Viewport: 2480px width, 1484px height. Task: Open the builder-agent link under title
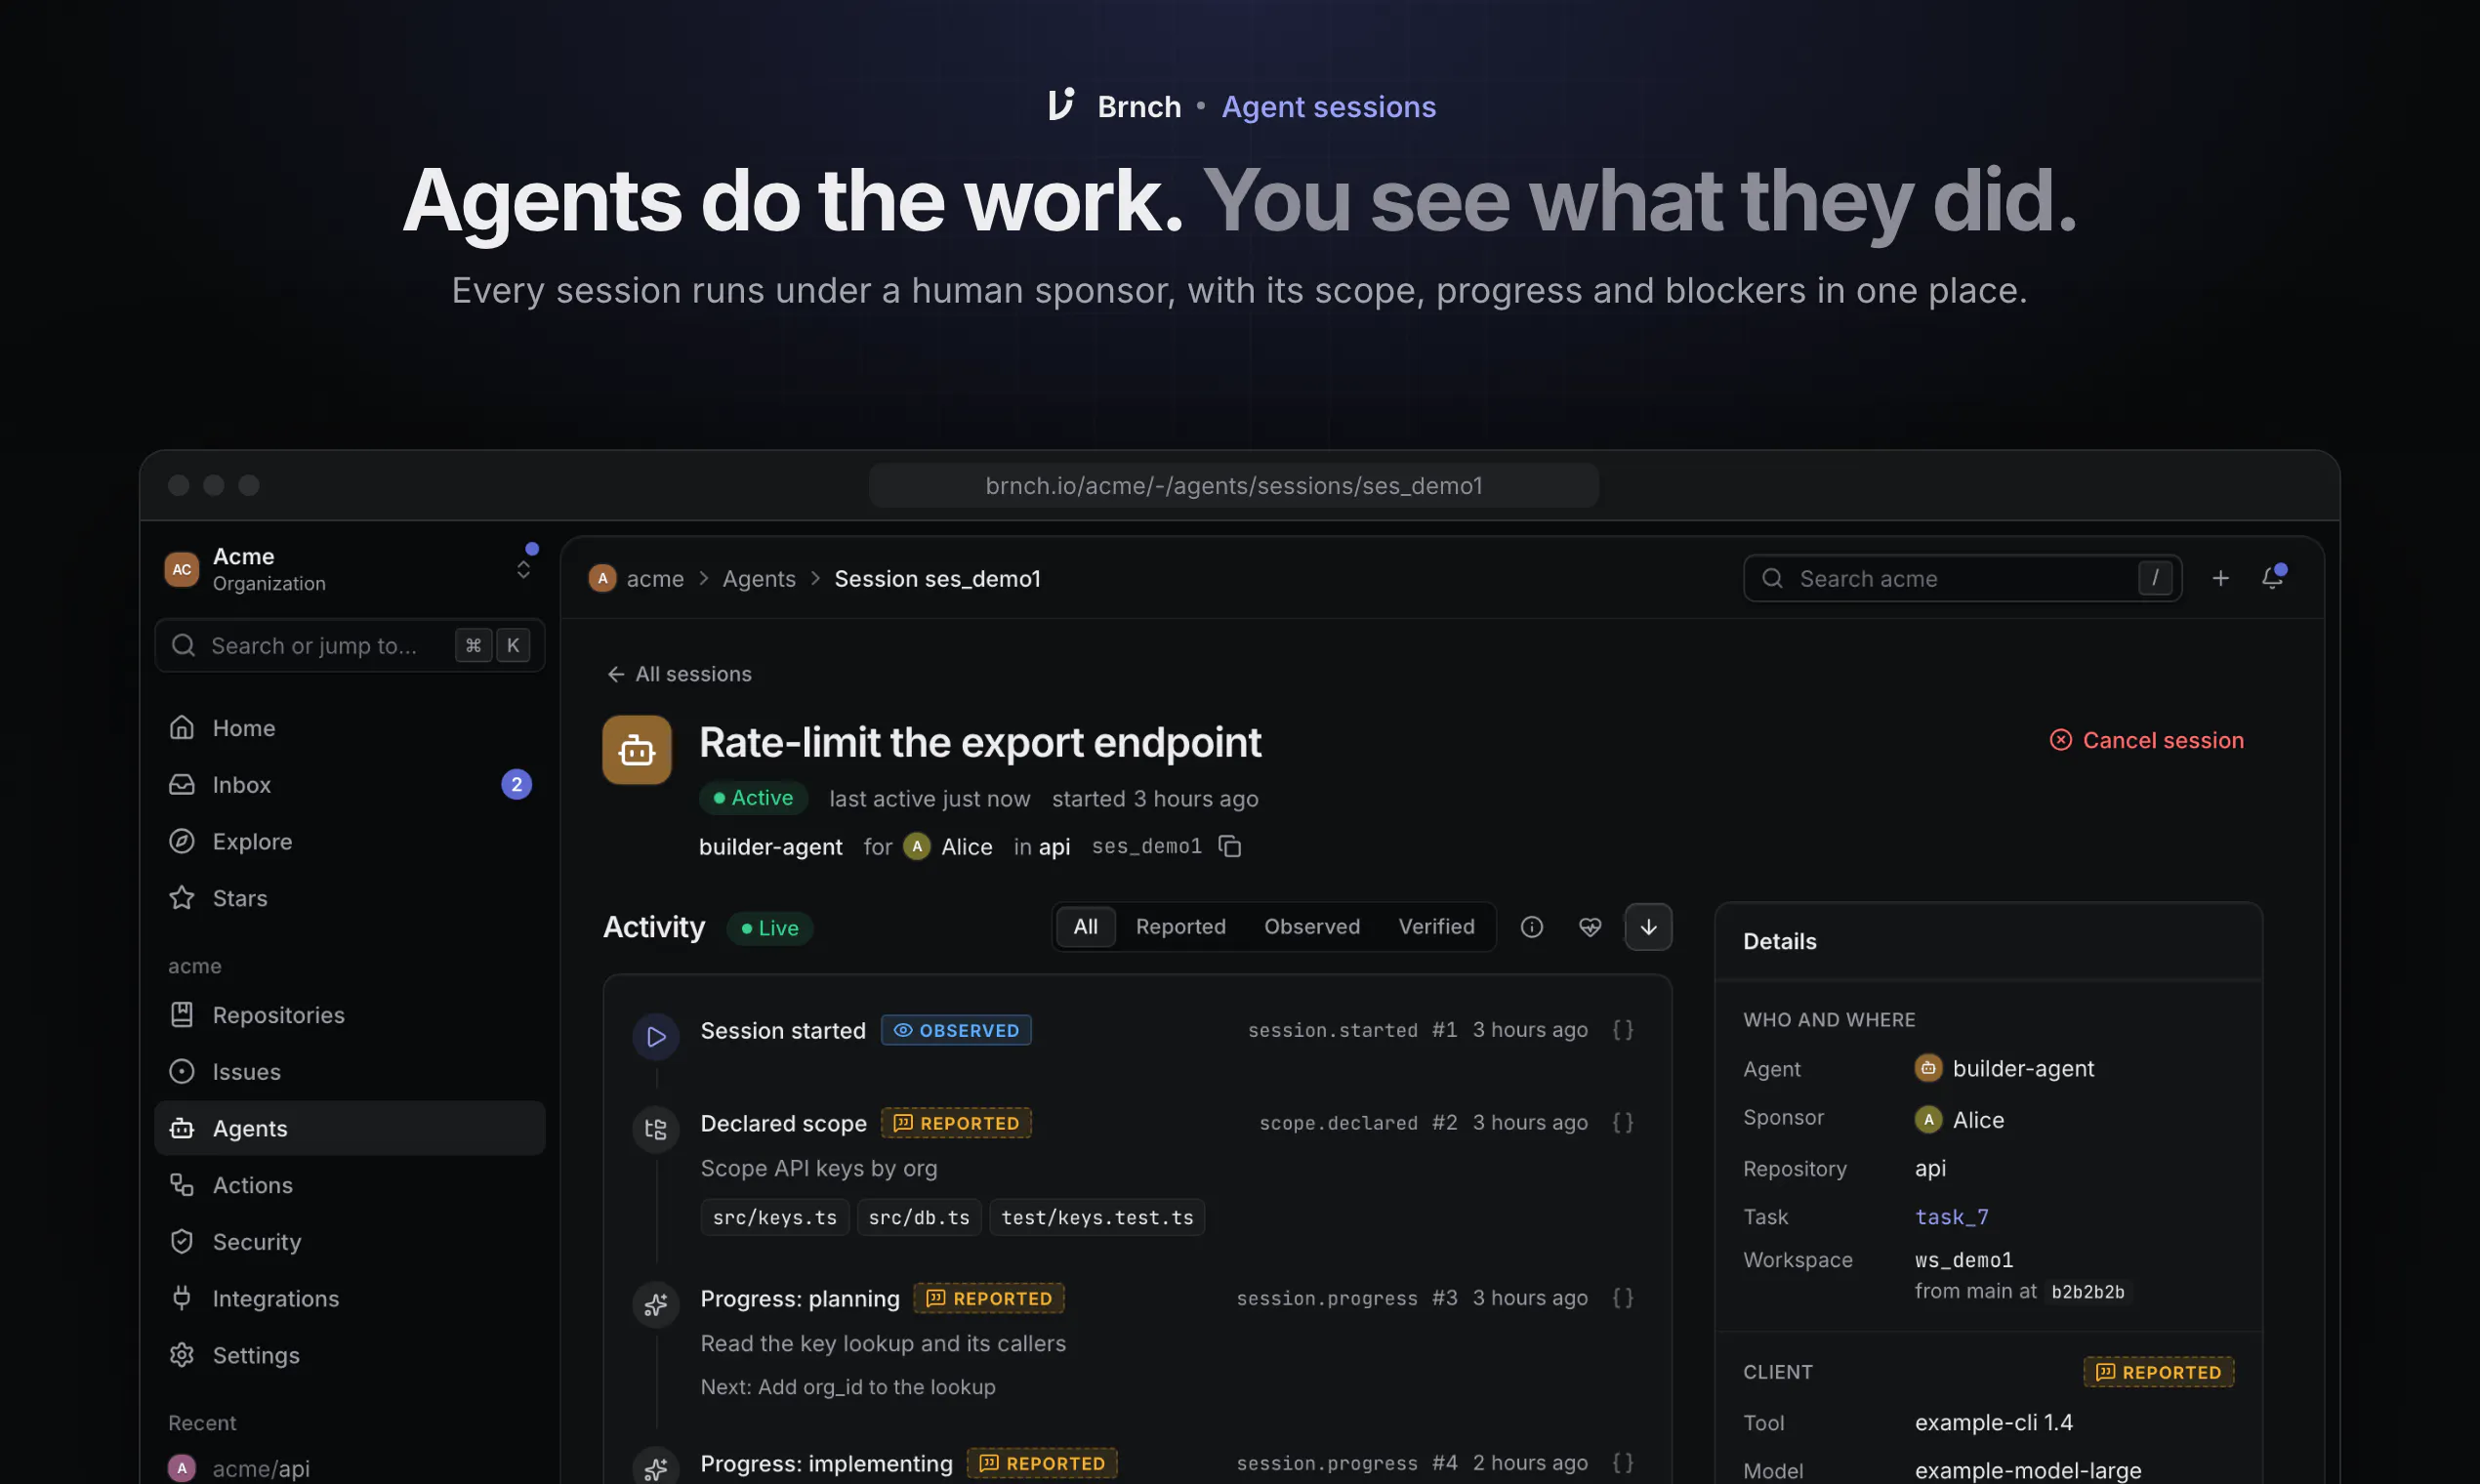(x=770, y=847)
